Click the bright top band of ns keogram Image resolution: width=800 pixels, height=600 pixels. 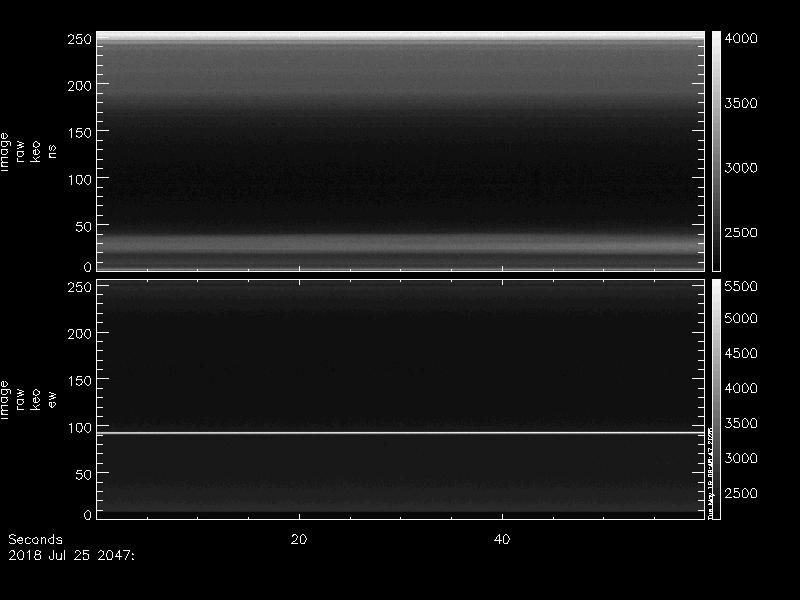pyautogui.click(x=401, y=36)
